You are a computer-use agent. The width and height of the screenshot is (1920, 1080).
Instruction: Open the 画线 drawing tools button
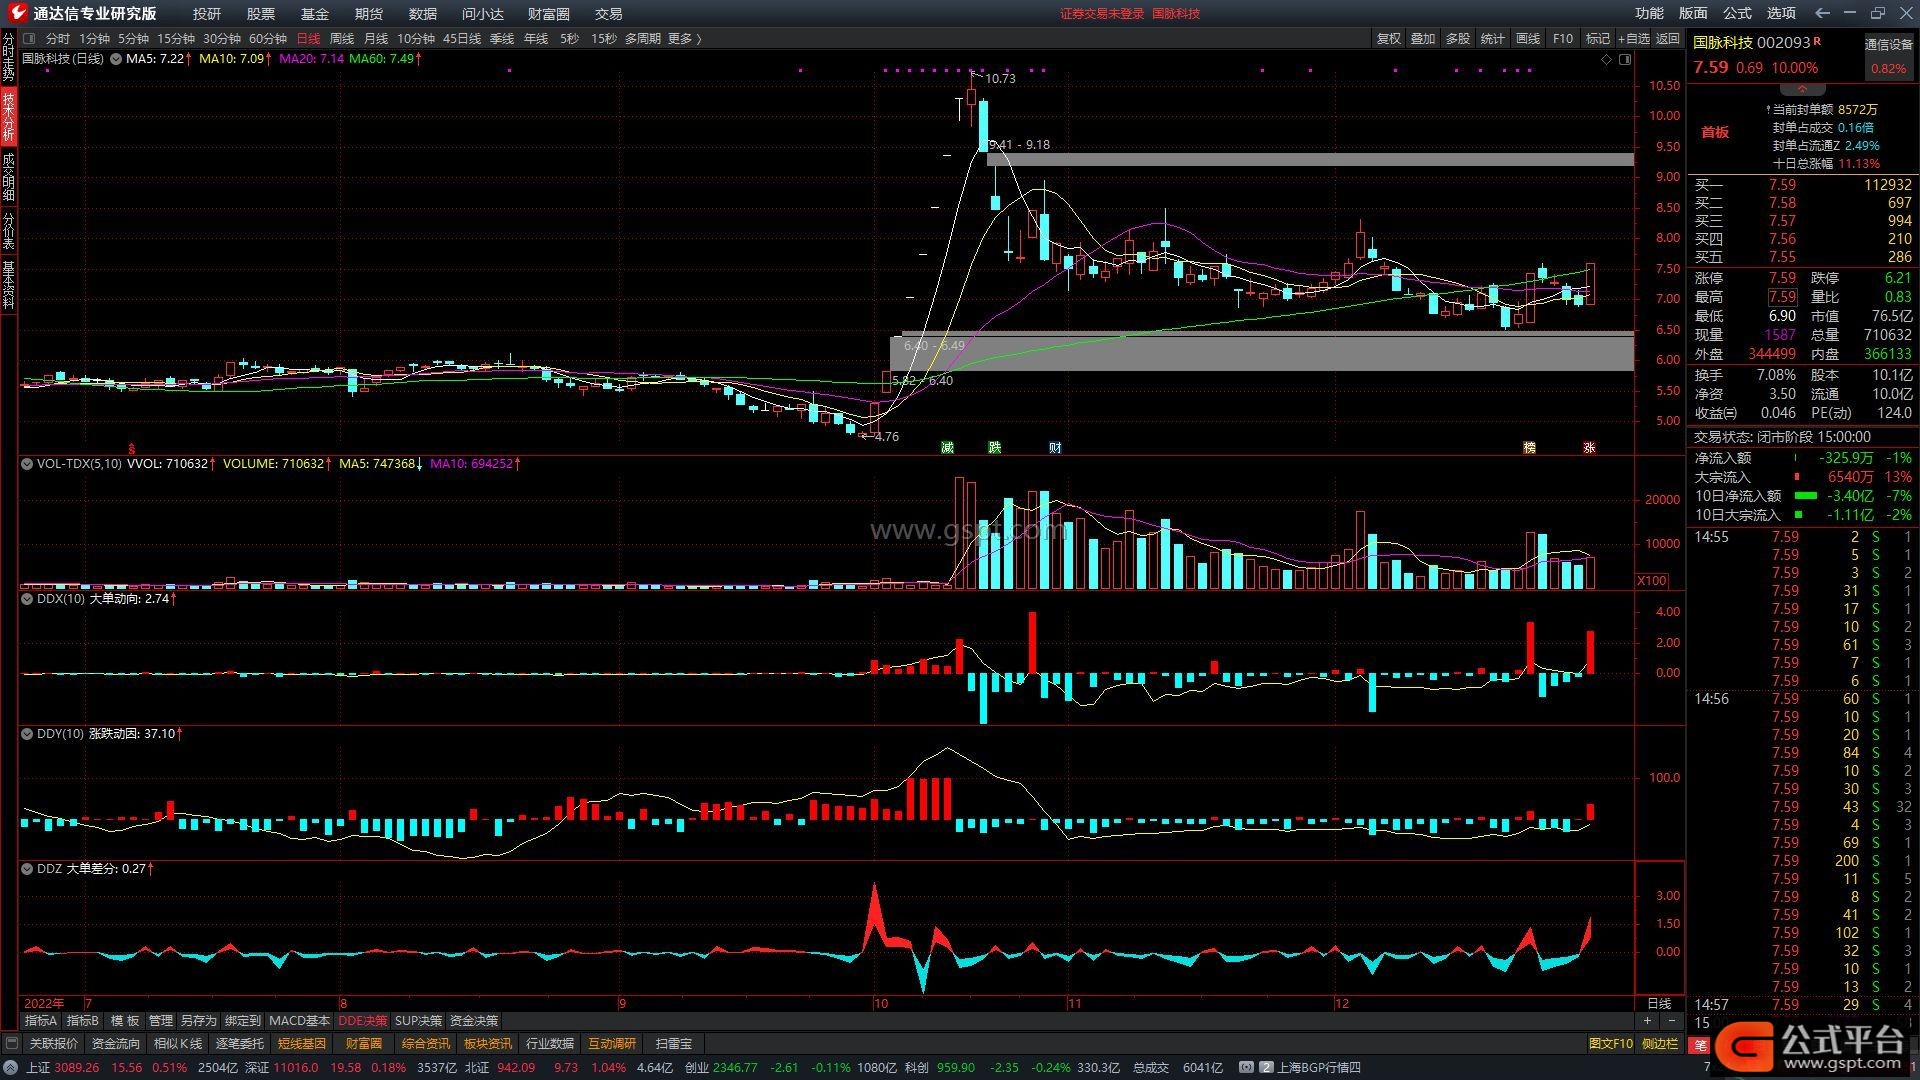1528,39
